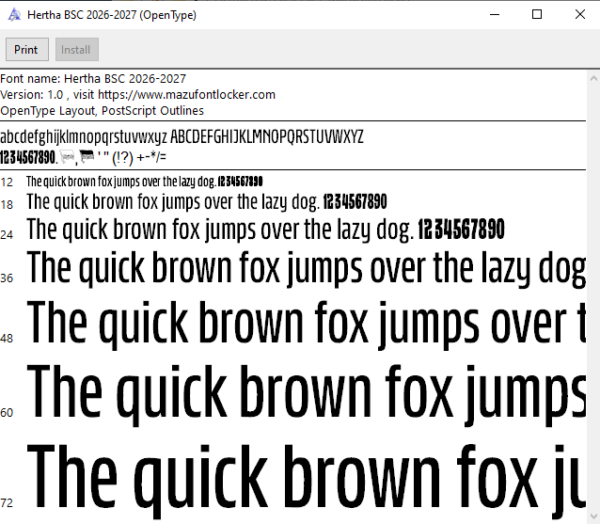600x524 pixels.
Task: Click the uppercase ABCDEFG alphabet sample
Action: (x=267, y=137)
